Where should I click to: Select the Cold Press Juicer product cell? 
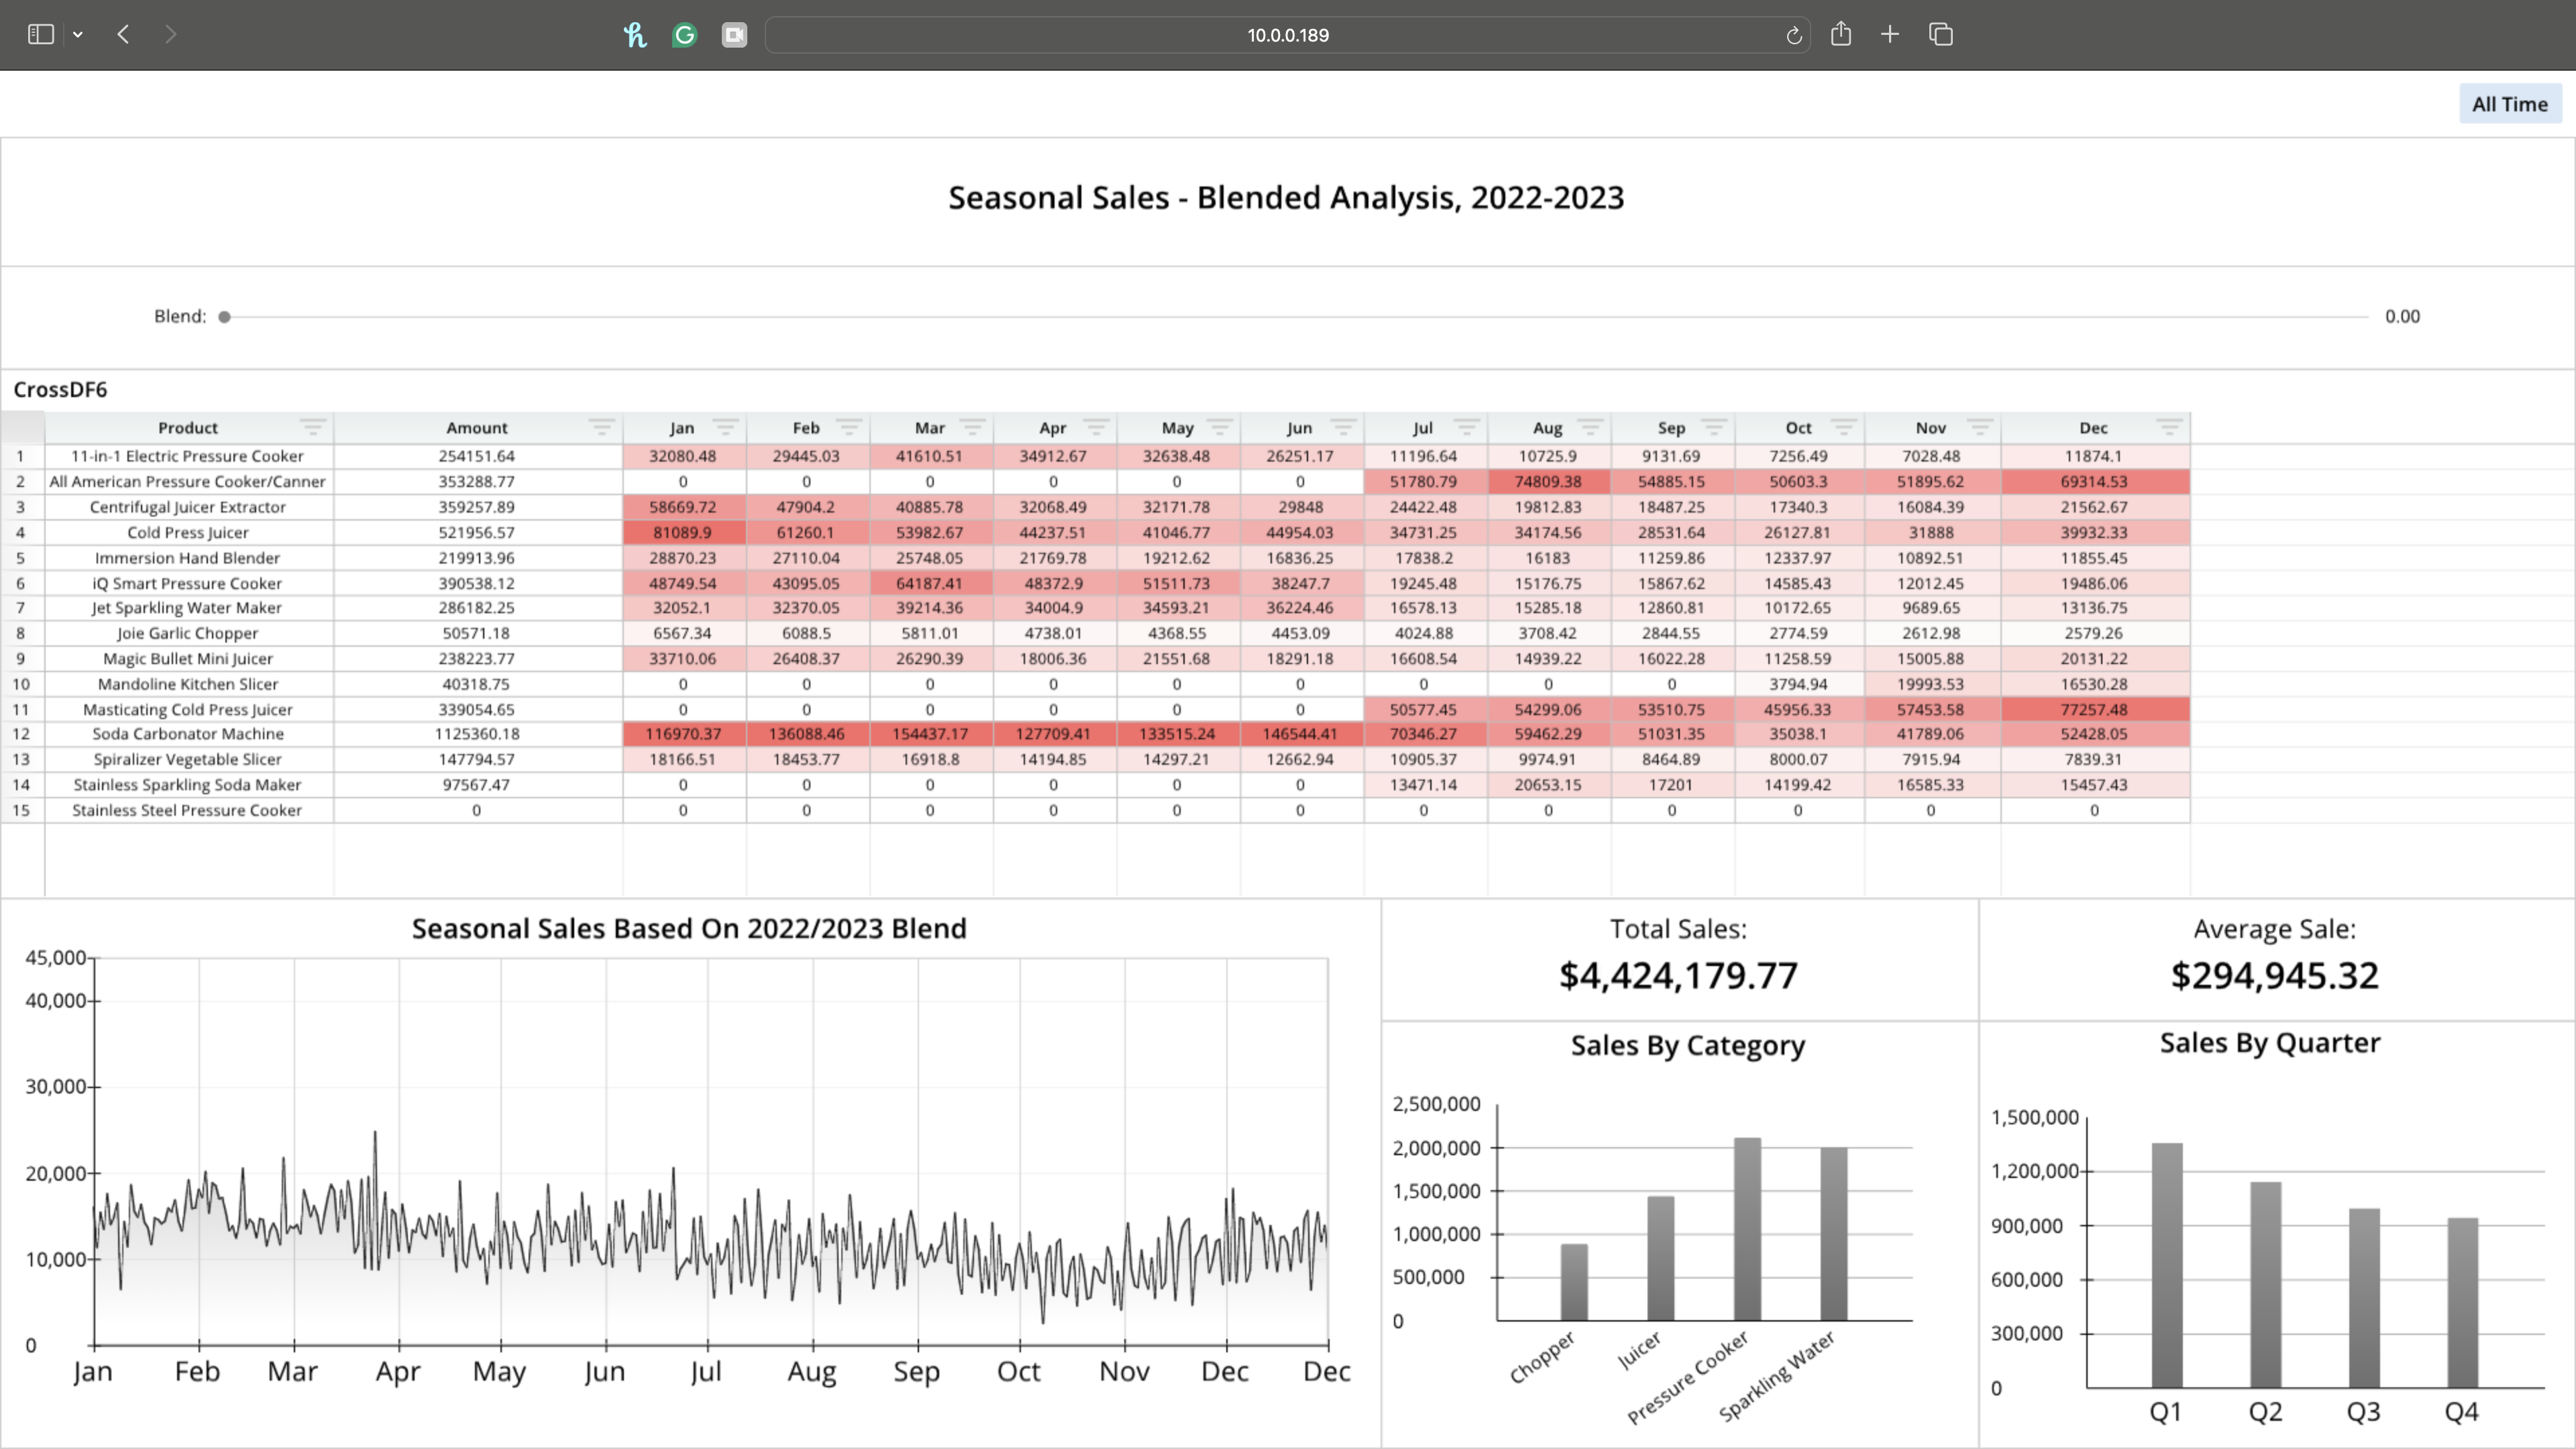[x=188, y=533]
